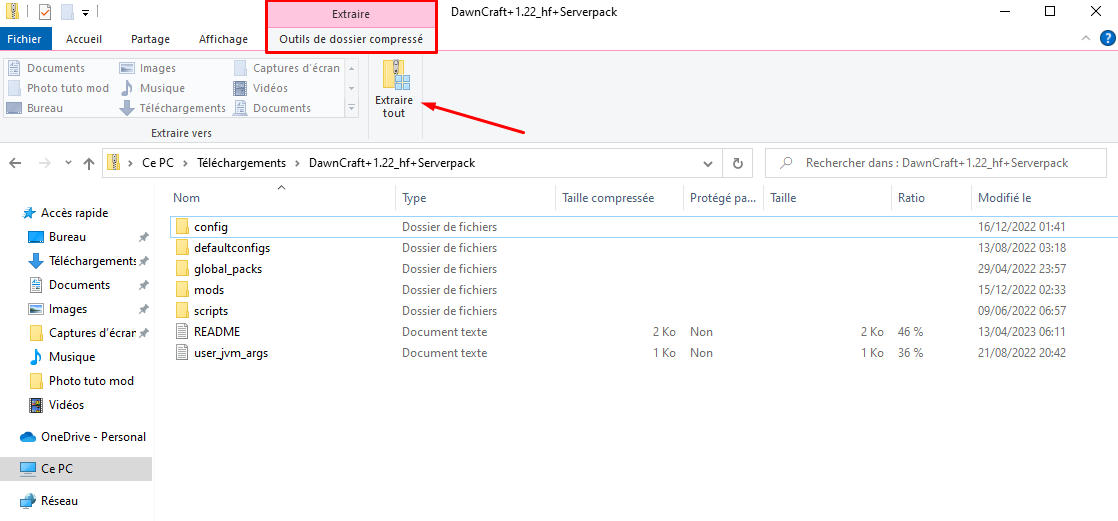Screen dimensions: 1118x521
Task: Click the 46 % ratio of README
Action: click(x=911, y=332)
